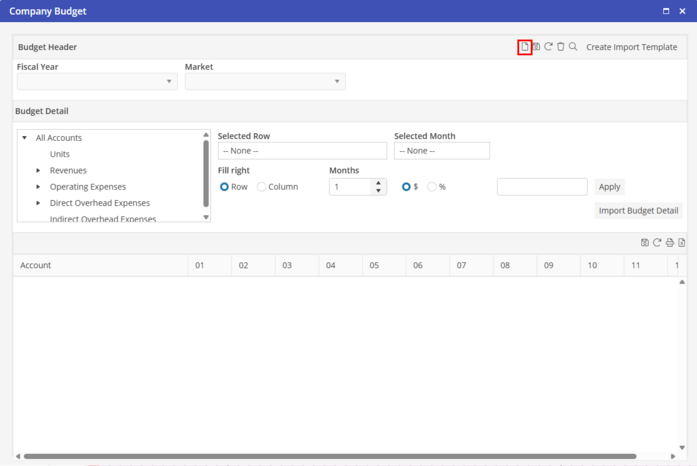The height and width of the screenshot is (466, 697).
Task: Click Import Budget Detail button
Action: 638,211
